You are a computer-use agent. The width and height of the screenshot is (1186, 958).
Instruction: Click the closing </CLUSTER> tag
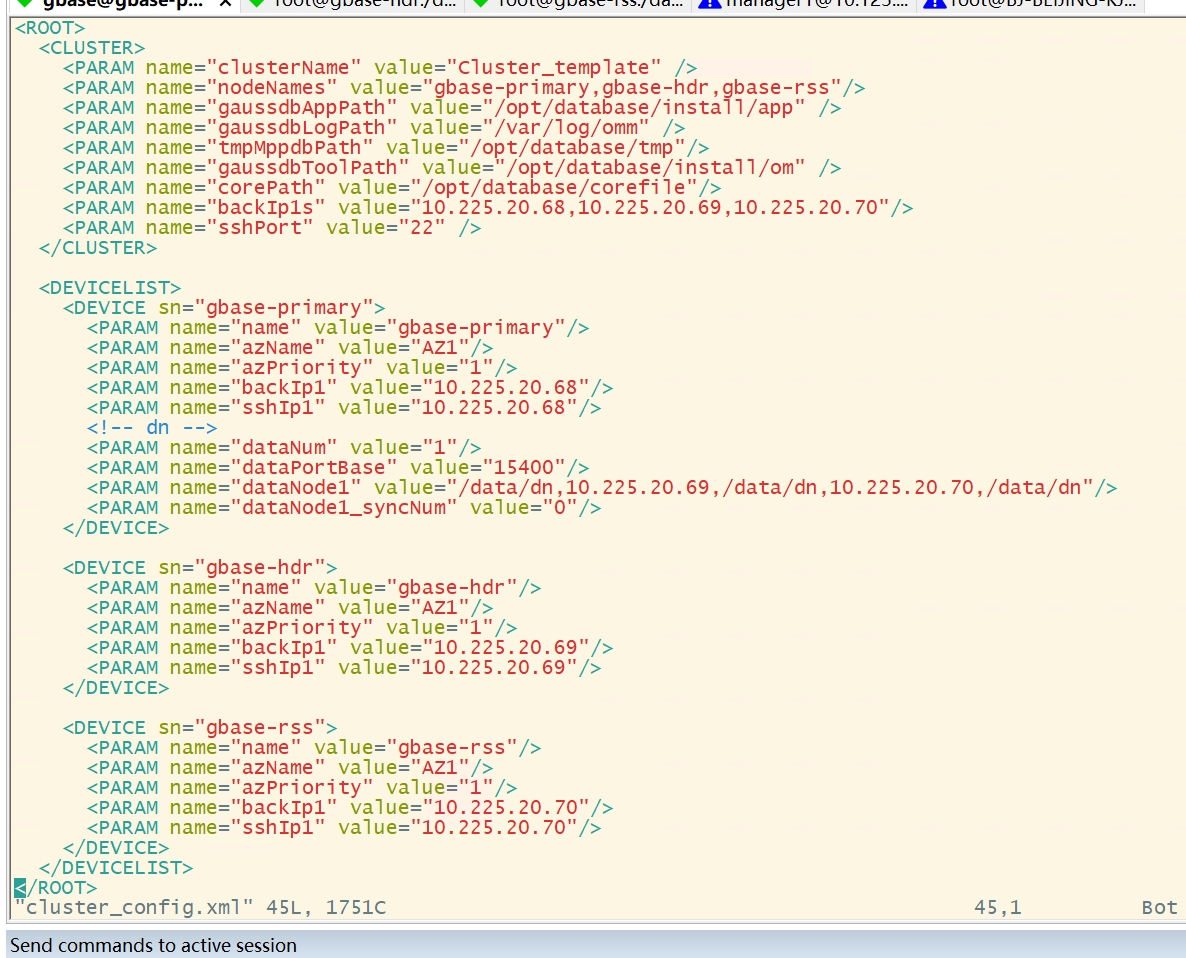tap(98, 247)
